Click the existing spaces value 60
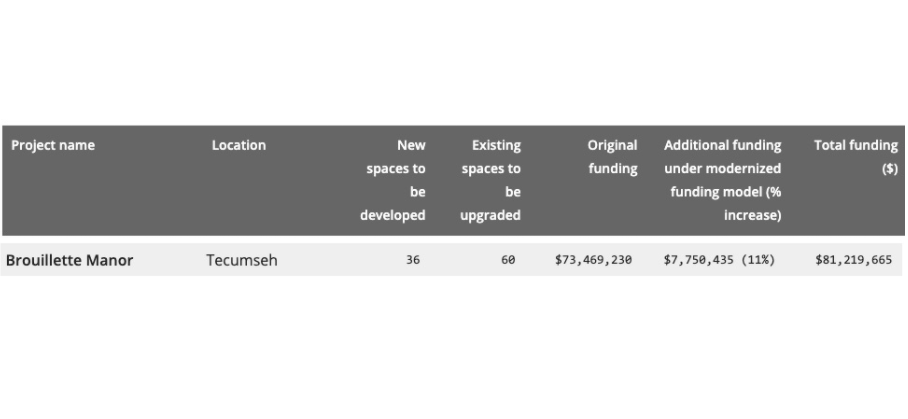908x419 pixels. (508, 261)
